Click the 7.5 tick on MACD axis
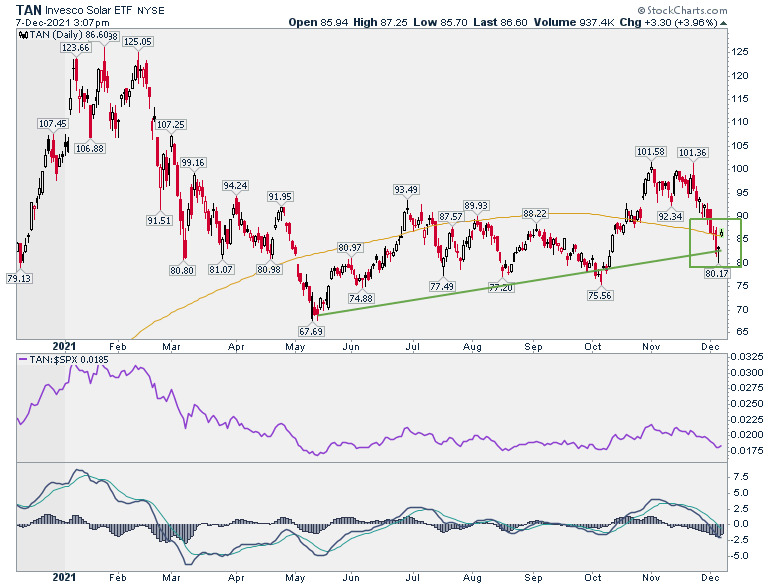 pos(741,477)
